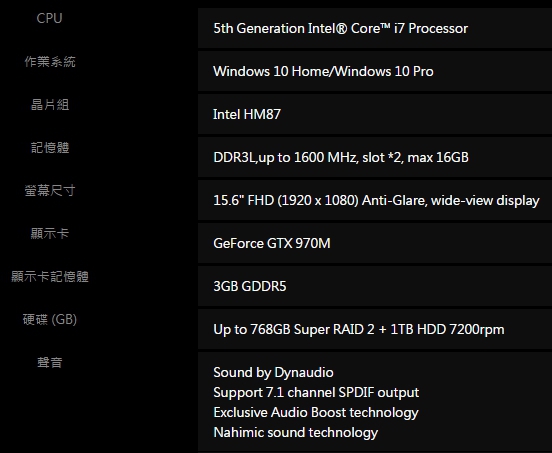Click the 記憶體 label
This screenshot has height=453, width=552.
50,147
